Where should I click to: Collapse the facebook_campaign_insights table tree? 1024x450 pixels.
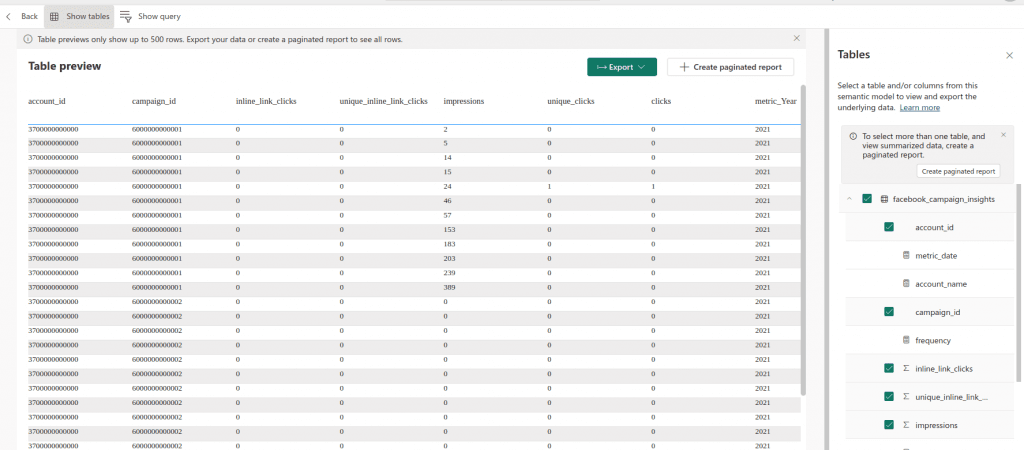click(x=849, y=199)
